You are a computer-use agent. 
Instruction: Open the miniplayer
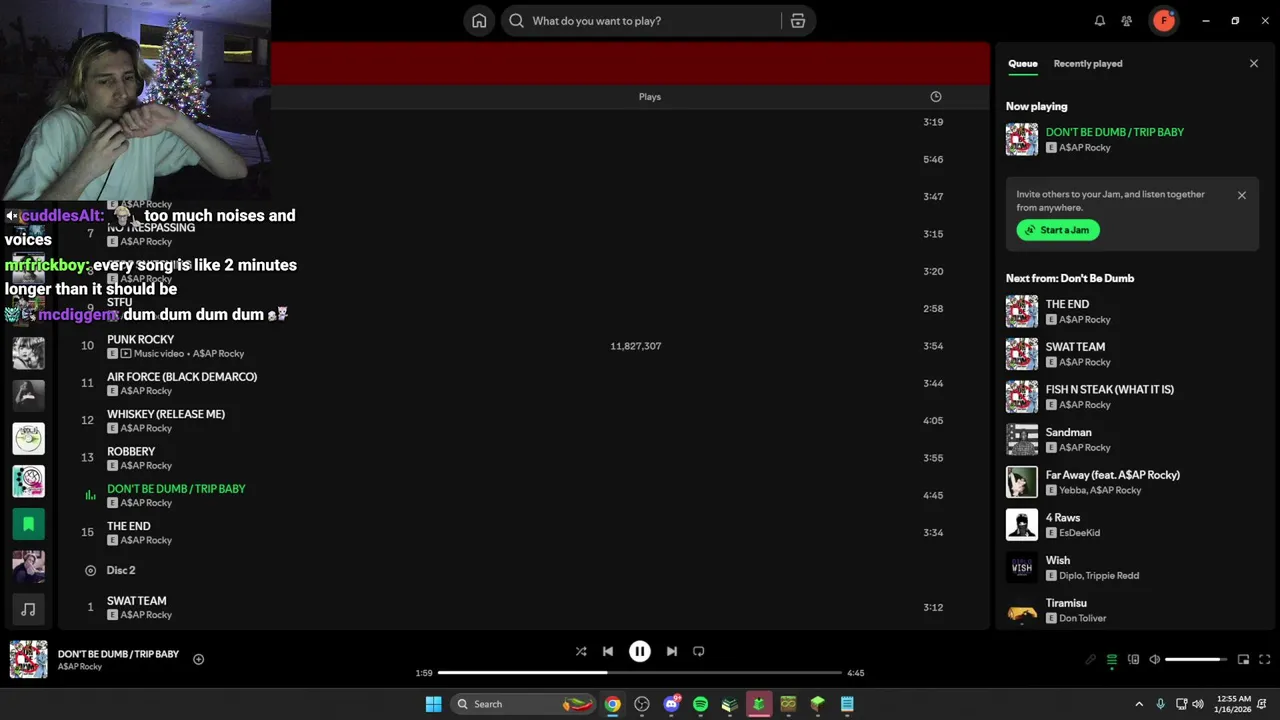point(1243,660)
